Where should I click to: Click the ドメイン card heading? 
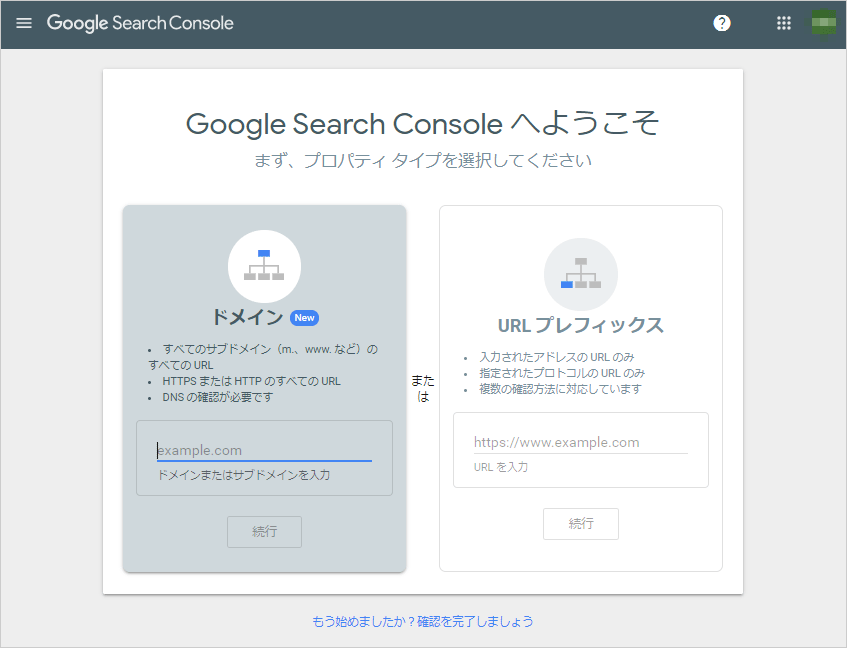coord(250,317)
